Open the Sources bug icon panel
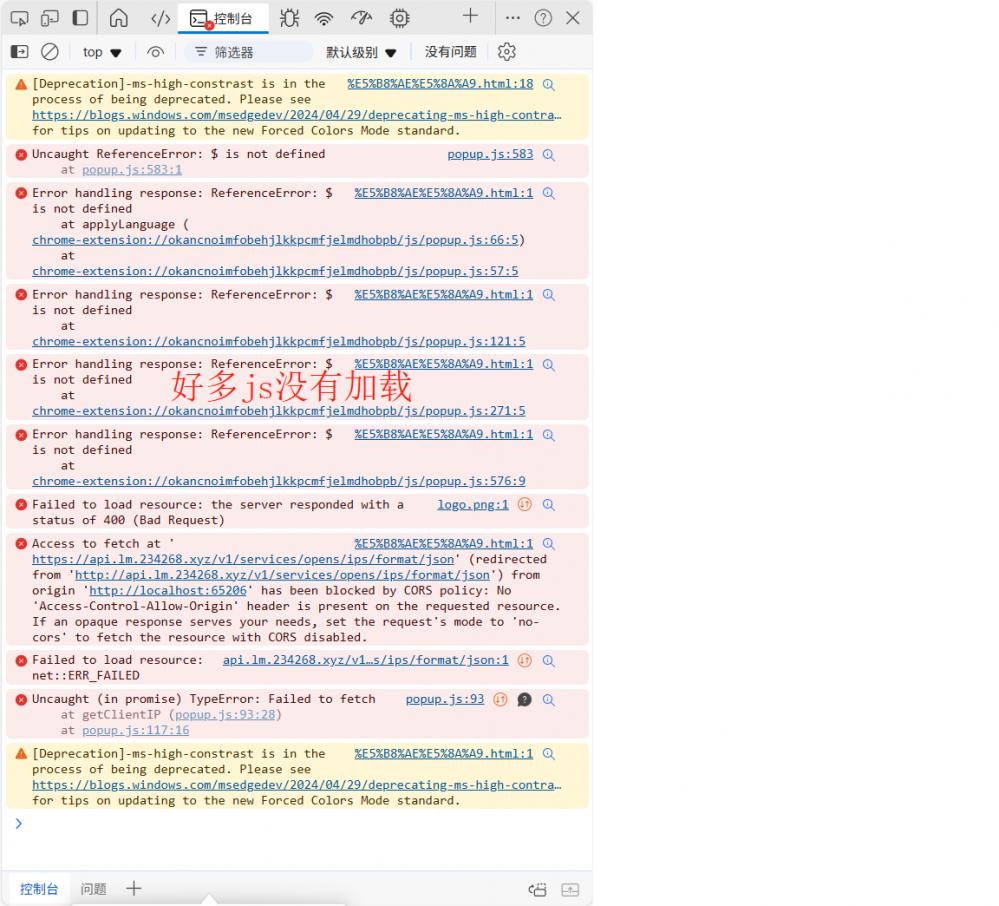This screenshot has height=906, width=999. coord(289,18)
